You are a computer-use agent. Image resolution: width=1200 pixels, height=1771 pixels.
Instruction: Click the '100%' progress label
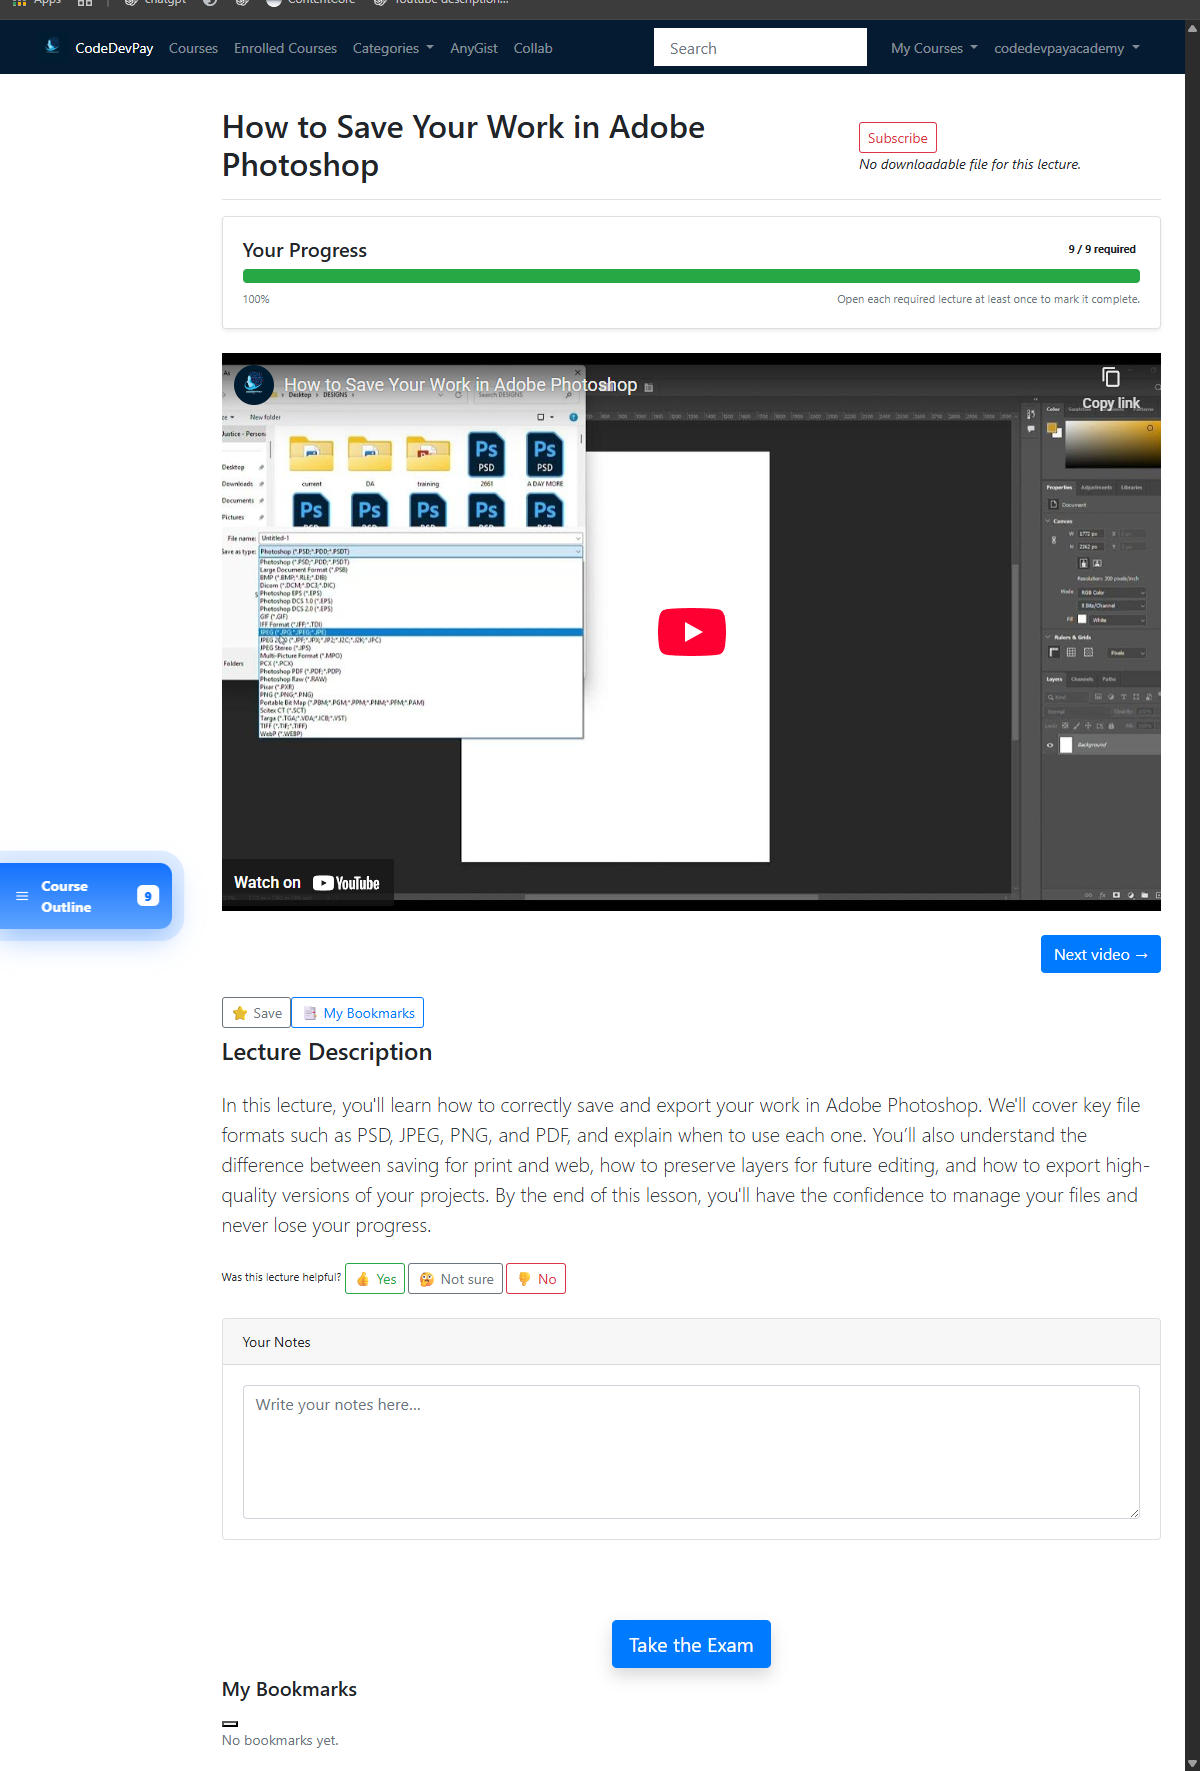tap(256, 299)
